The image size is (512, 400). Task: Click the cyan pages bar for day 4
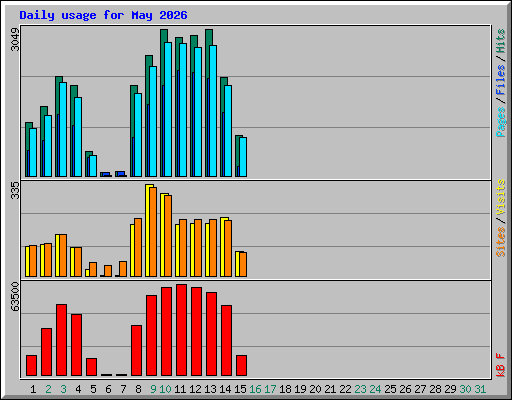[78, 137]
